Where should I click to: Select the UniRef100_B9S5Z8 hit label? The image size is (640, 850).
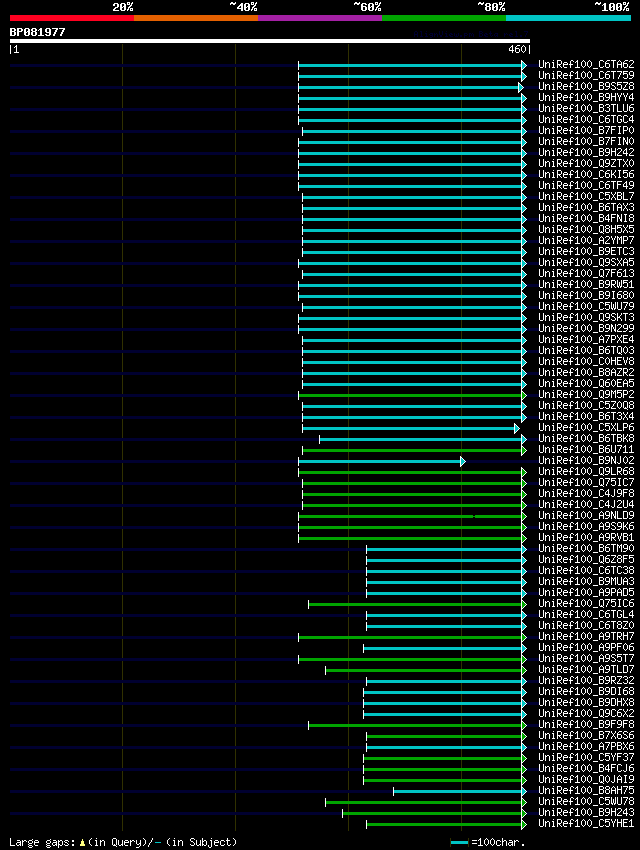pos(586,86)
